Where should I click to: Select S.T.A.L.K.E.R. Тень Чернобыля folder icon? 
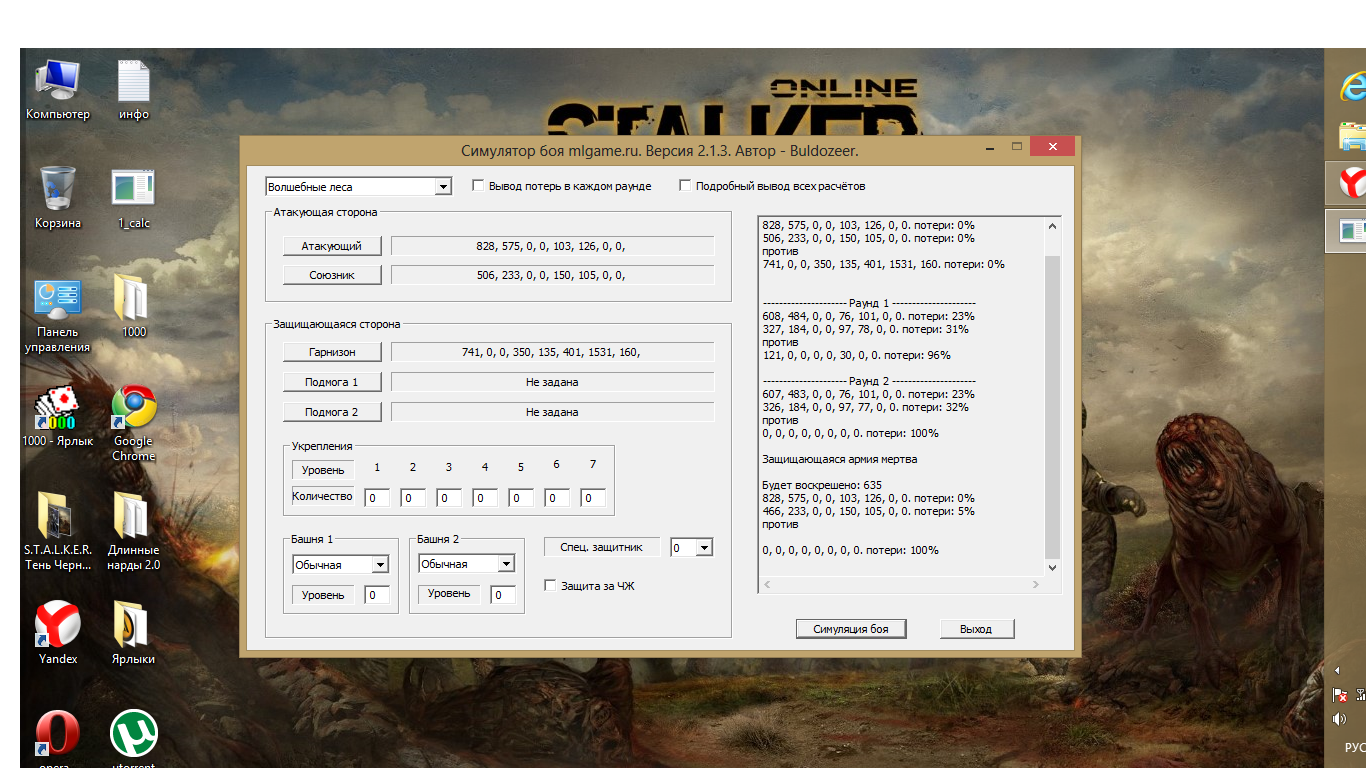[57, 531]
